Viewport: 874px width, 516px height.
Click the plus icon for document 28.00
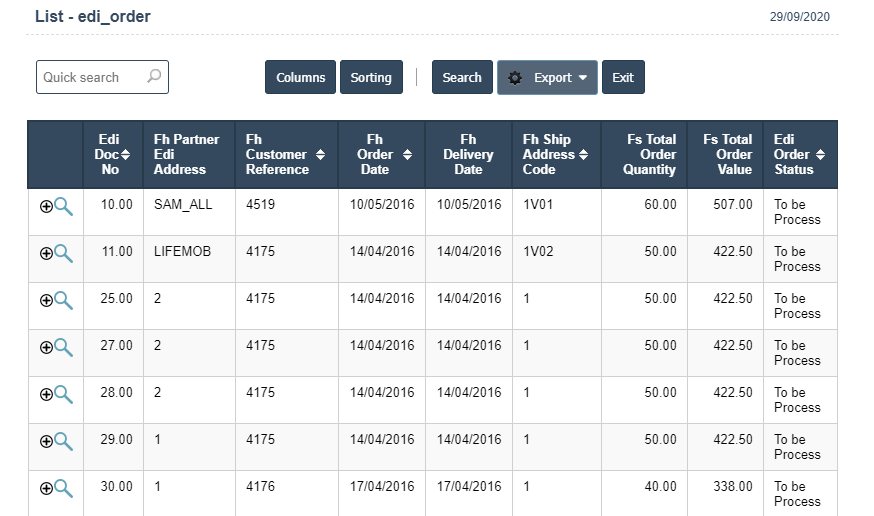coord(46,394)
